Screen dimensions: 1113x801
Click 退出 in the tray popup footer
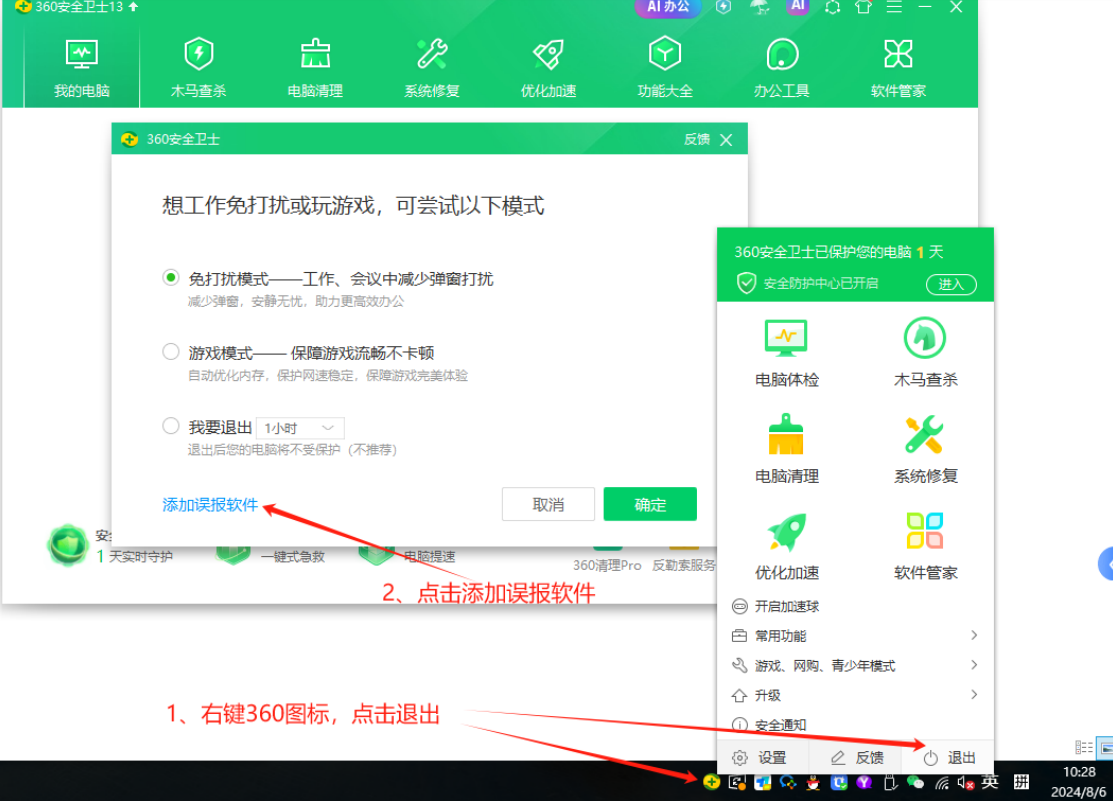pyautogui.click(x=950, y=758)
